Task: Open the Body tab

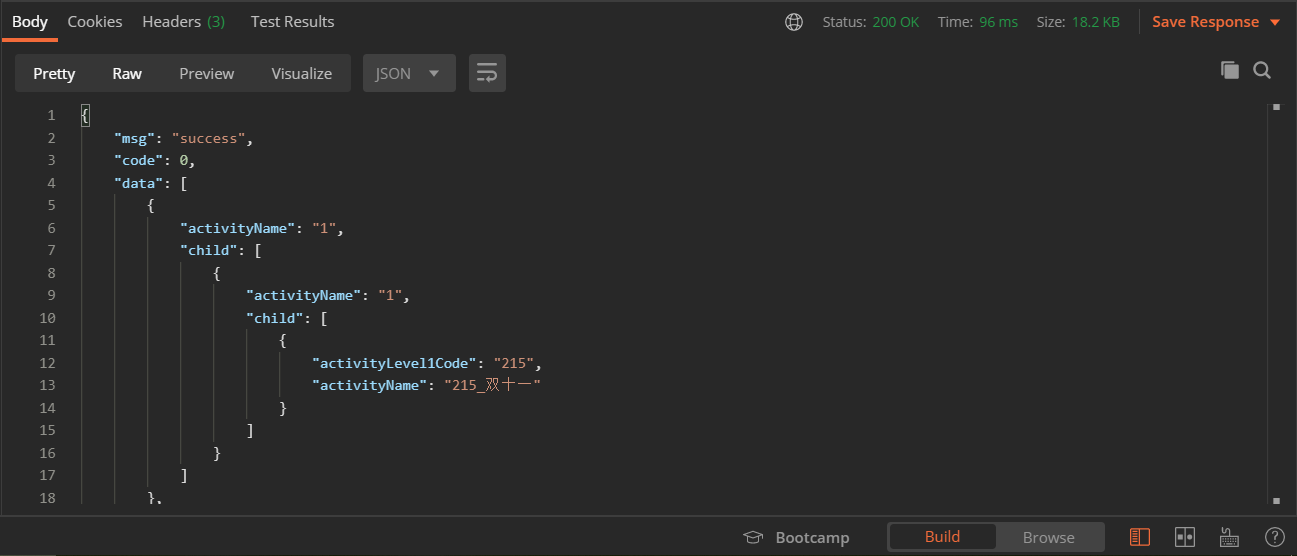Action: pos(30,21)
